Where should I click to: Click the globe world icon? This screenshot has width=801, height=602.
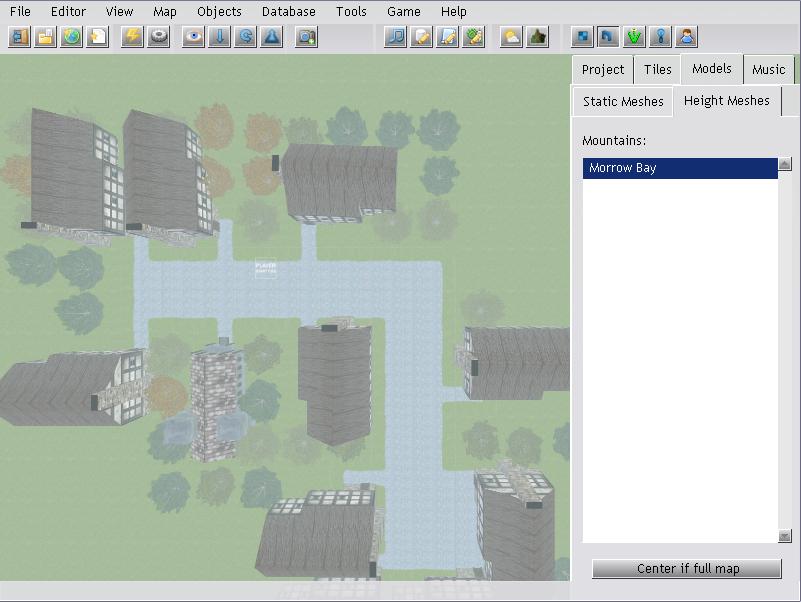[71, 37]
